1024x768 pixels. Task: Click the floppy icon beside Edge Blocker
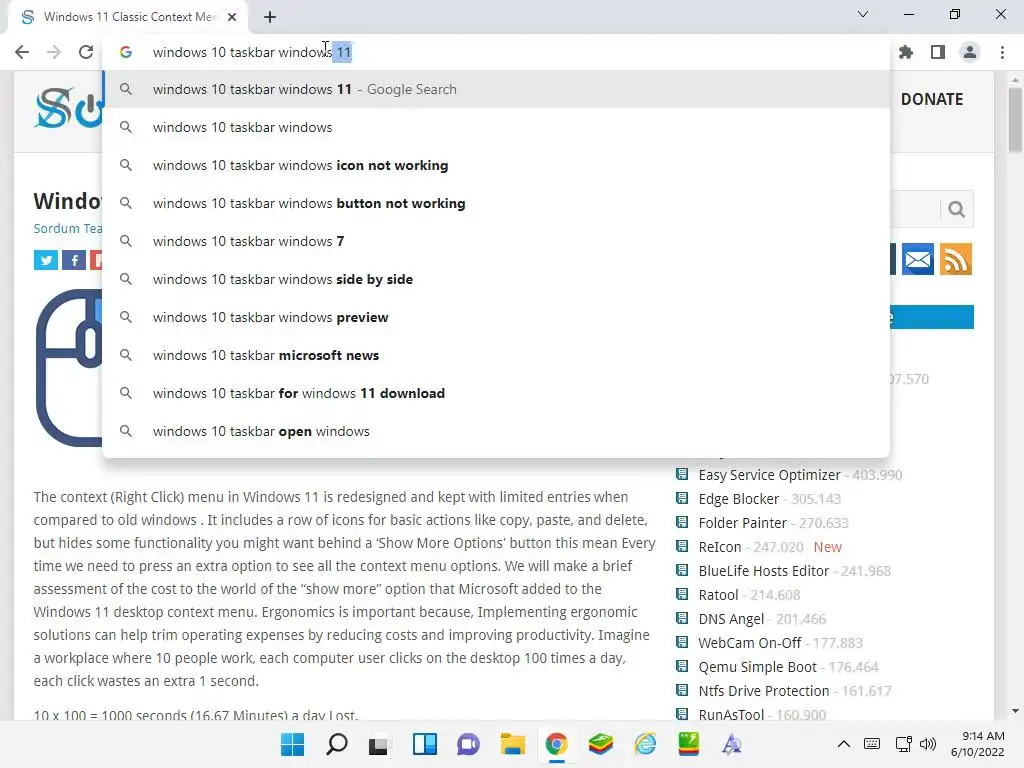coord(682,498)
